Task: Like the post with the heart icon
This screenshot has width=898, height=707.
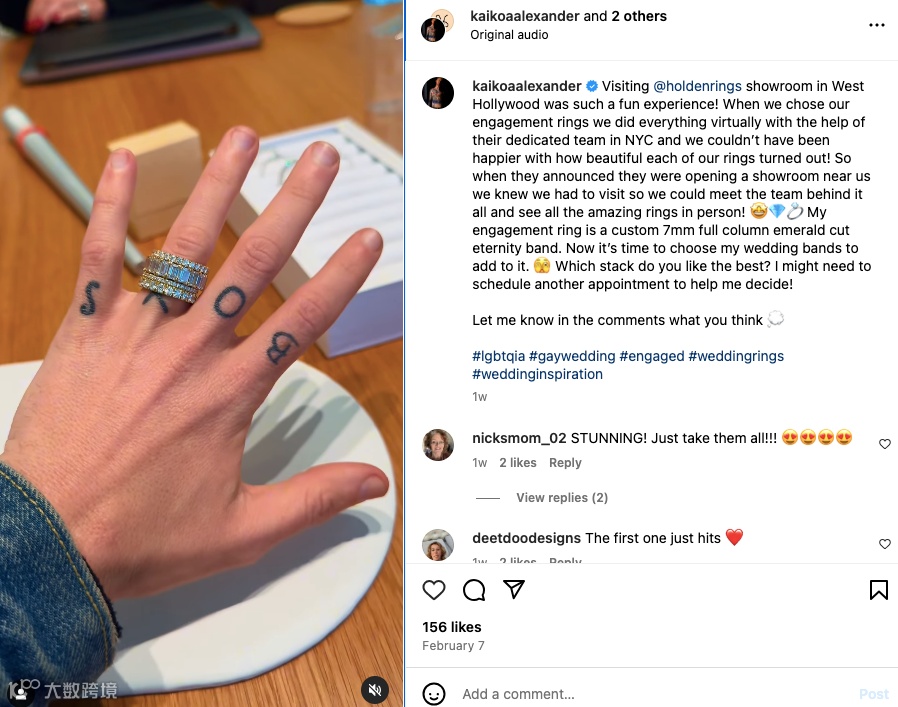Action: 434,590
